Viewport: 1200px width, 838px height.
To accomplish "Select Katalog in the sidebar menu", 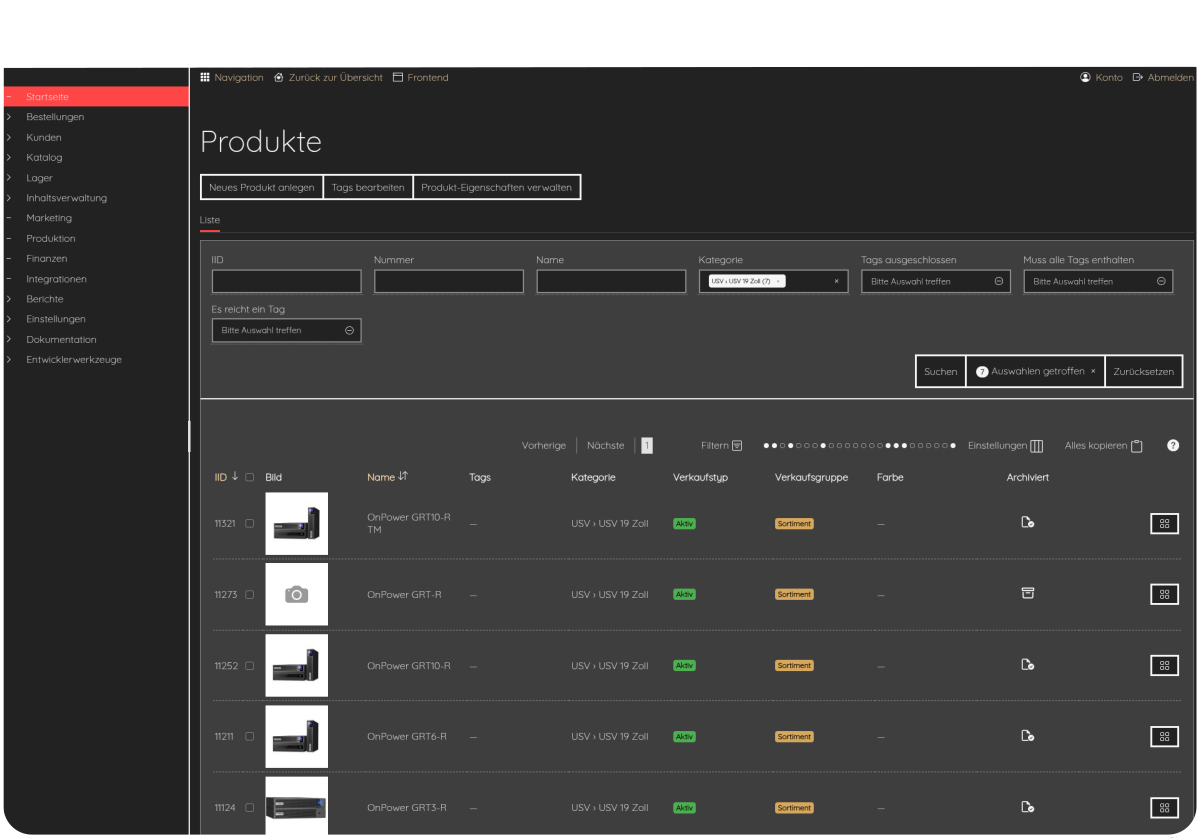I will (x=44, y=157).
